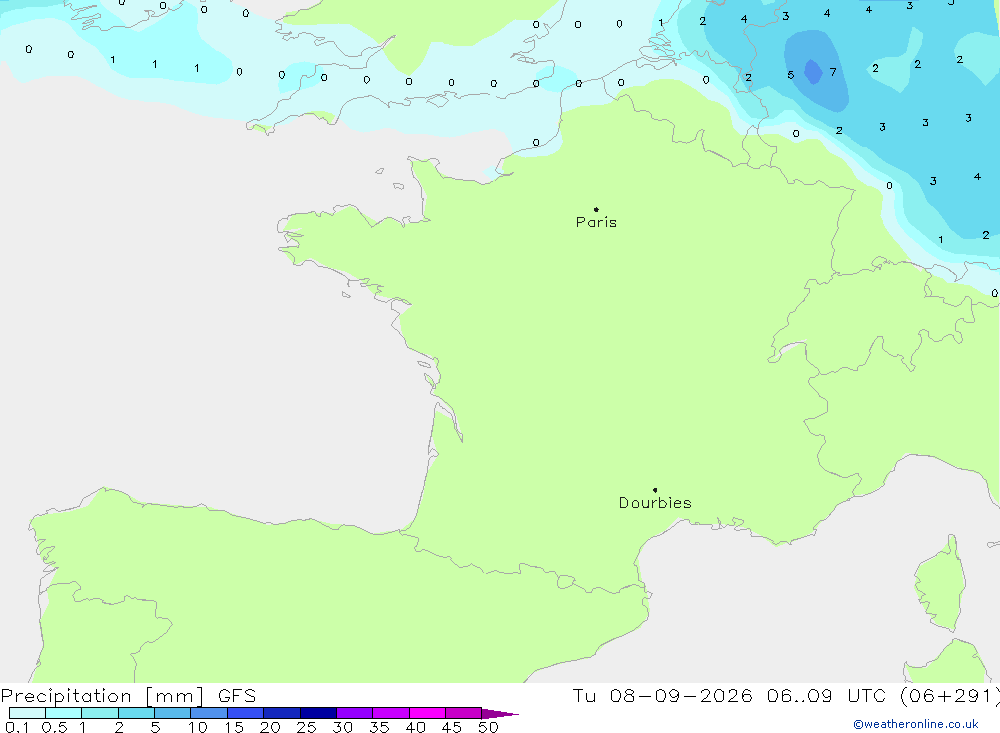Click the date '08-09-2026' text
The height and width of the screenshot is (733, 1000).
click(680, 696)
